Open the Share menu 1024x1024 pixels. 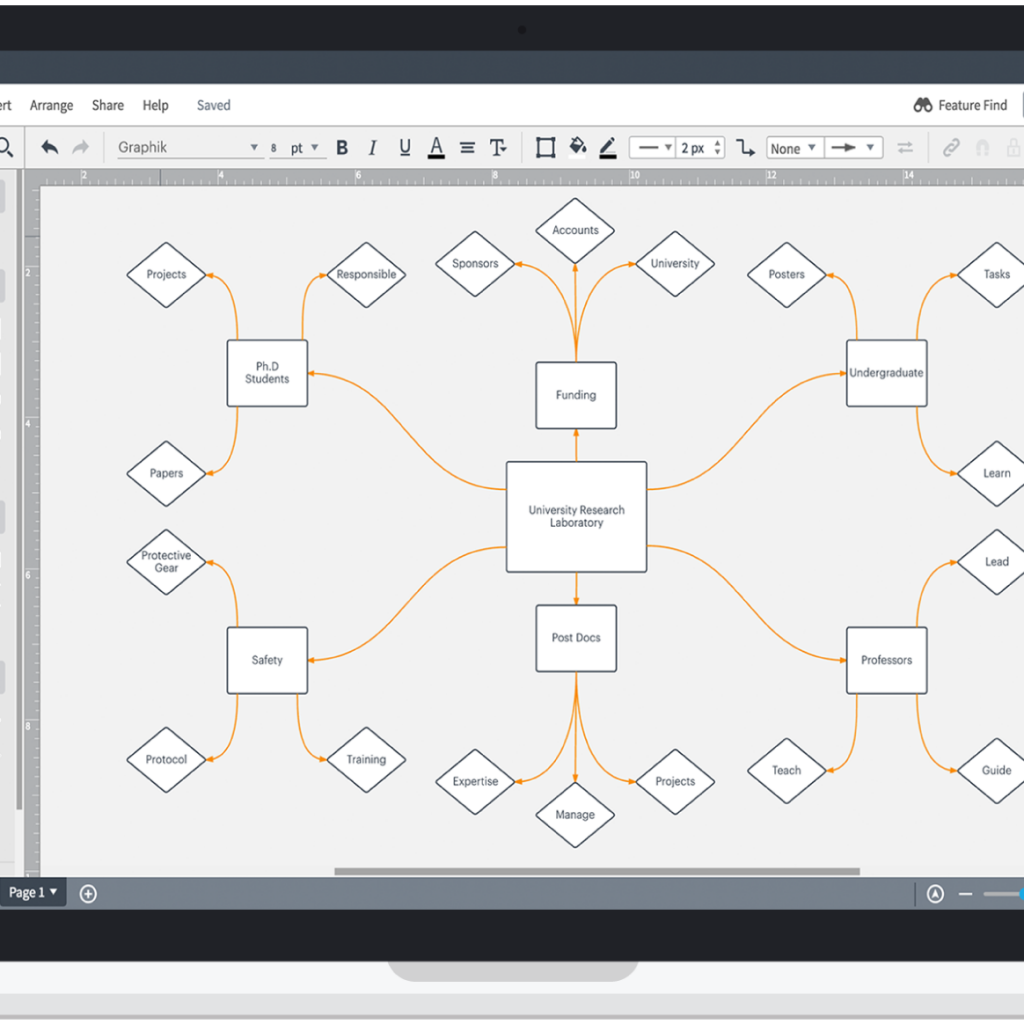(108, 105)
